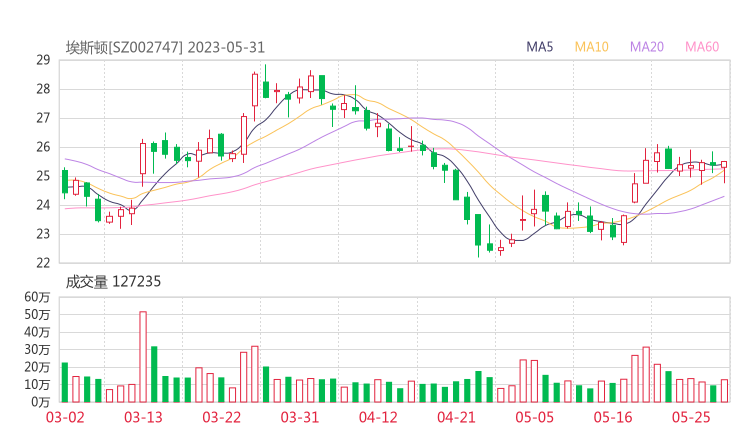The image size is (740, 440).
Task: Click the 03-02 date label
Action: (65, 417)
